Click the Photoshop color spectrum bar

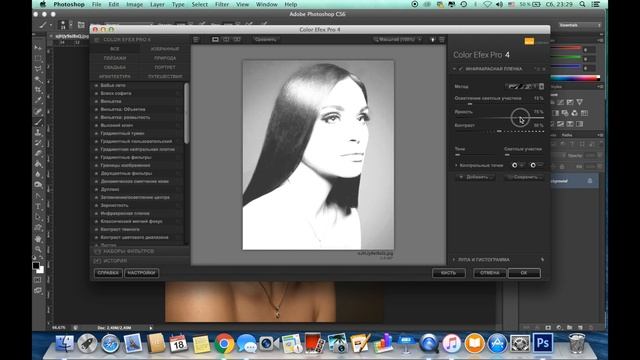(576, 78)
